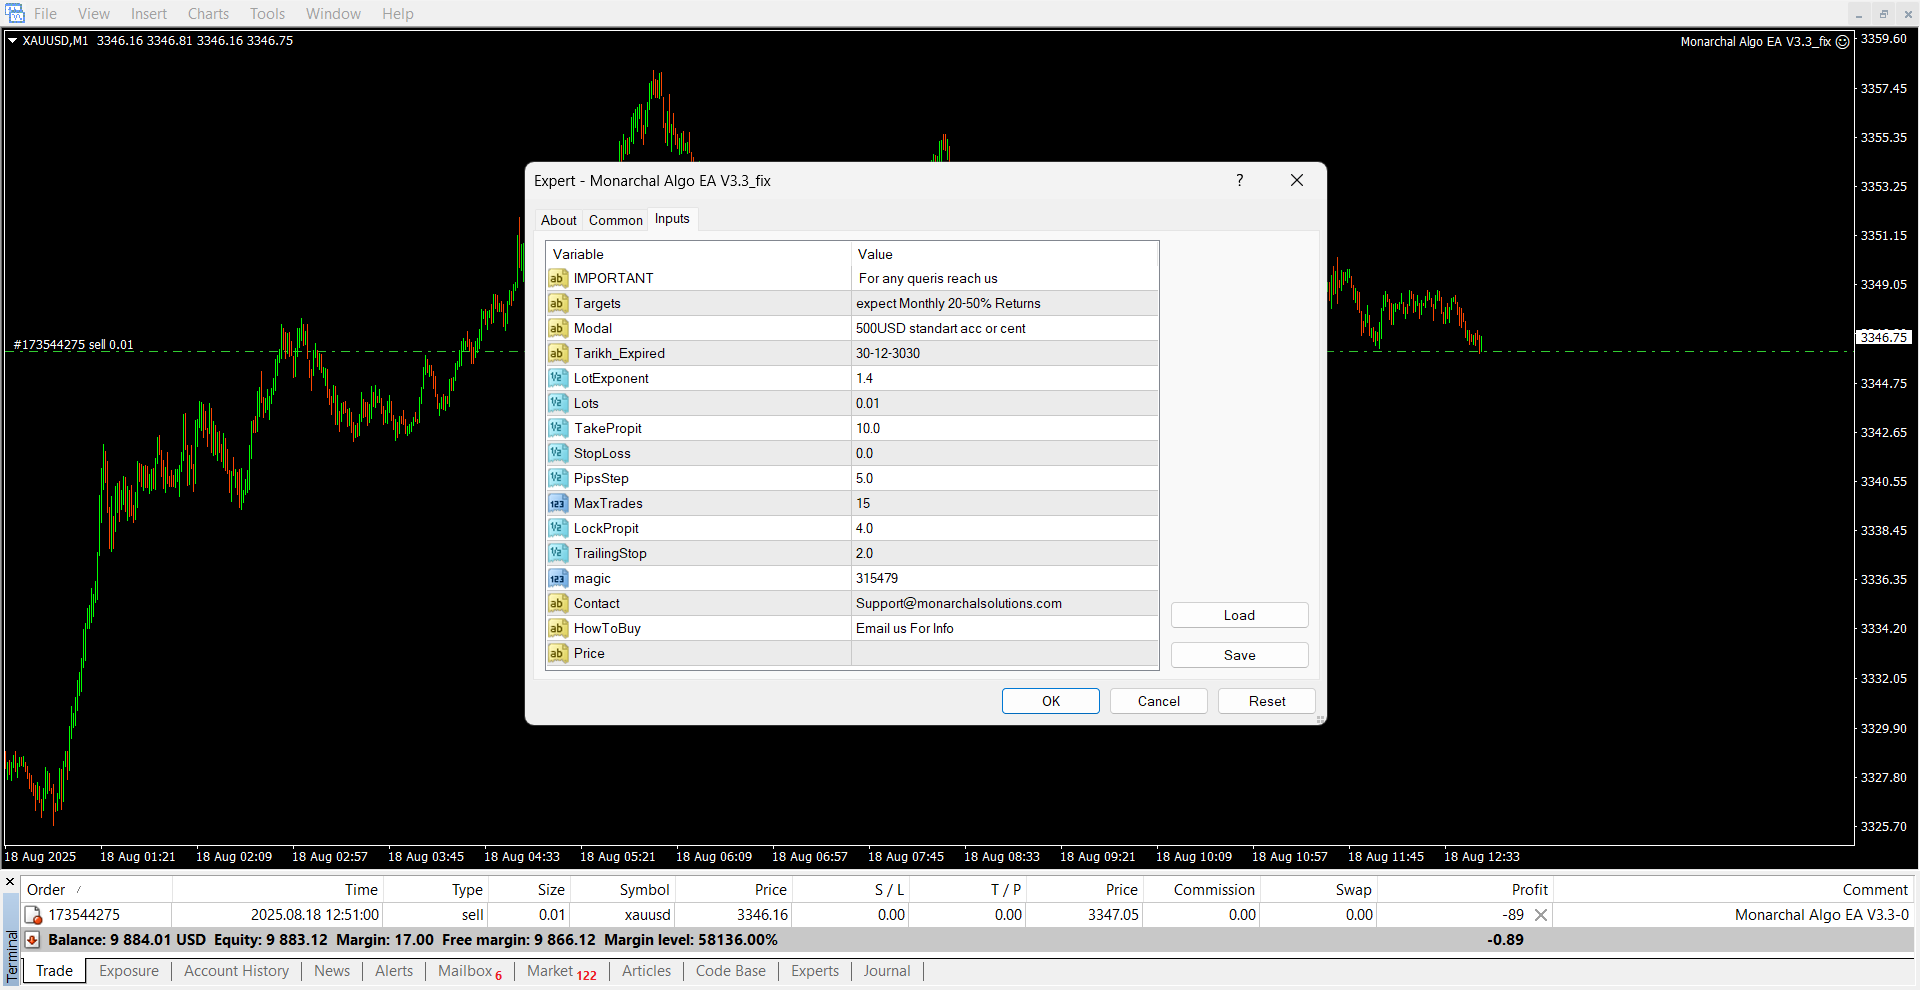Click the PipsStep row double-type icon
Screen dimensions: 1920x990
click(x=558, y=478)
